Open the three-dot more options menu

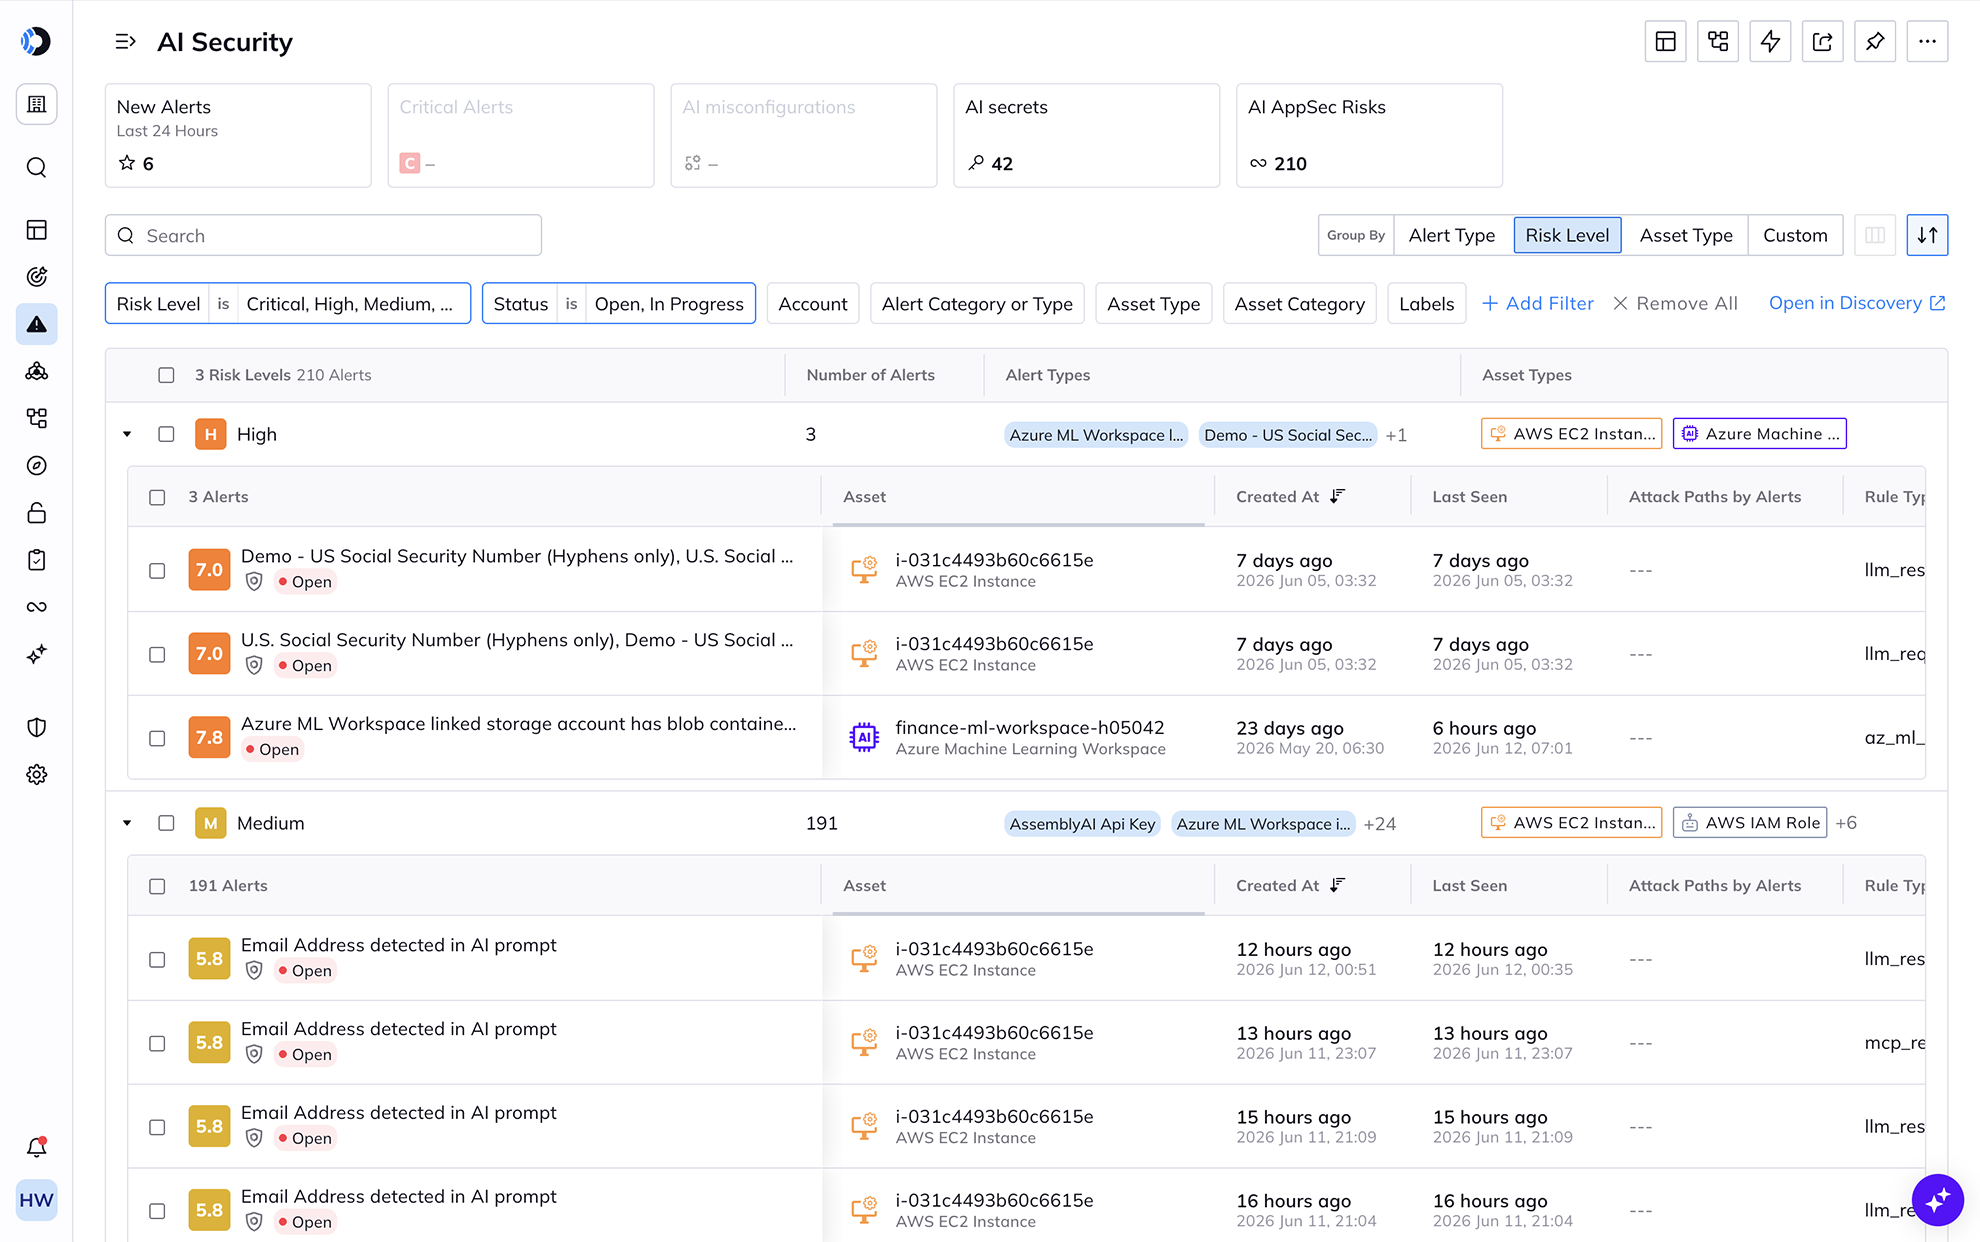pyautogui.click(x=1927, y=41)
